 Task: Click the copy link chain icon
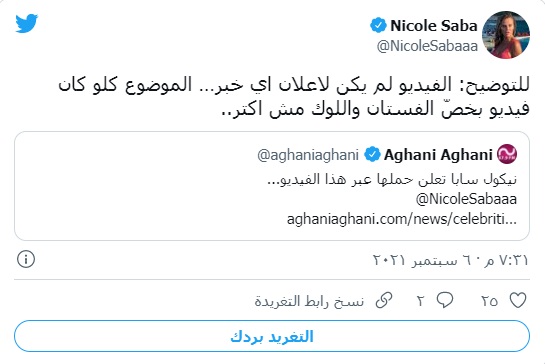pyautogui.click(x=384, y=300)
